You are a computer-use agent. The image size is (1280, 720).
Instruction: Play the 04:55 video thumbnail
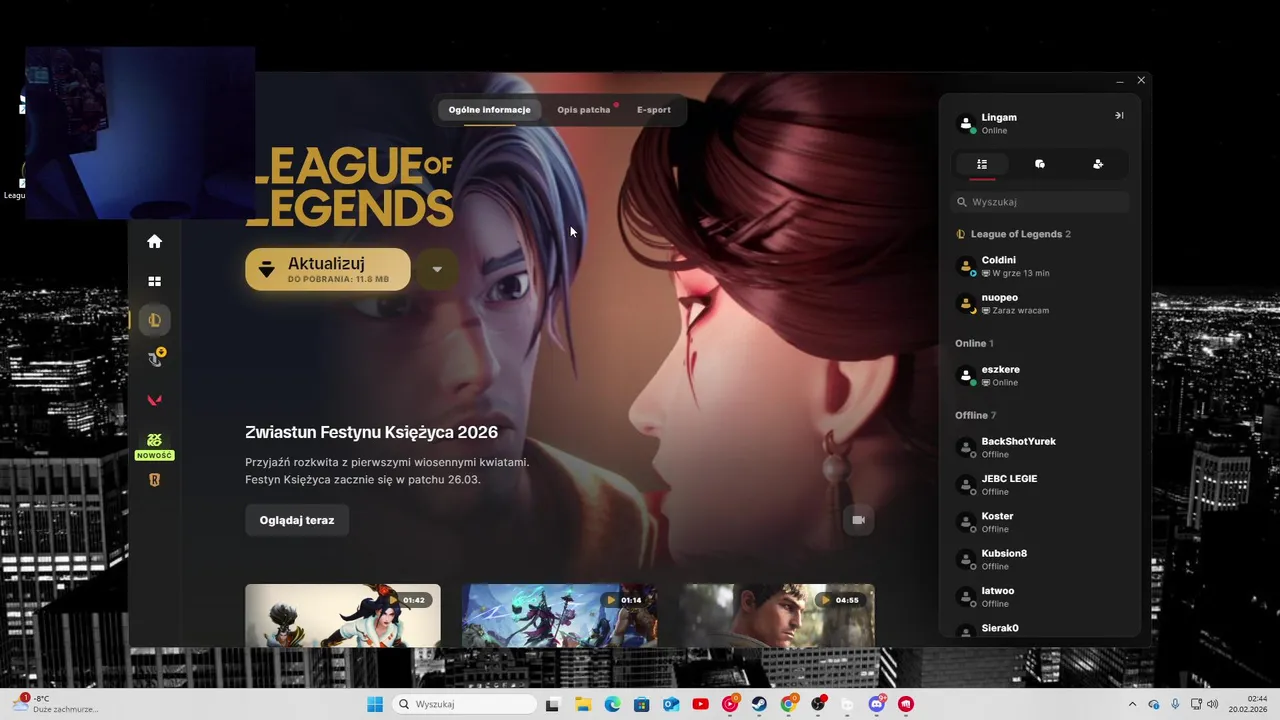click(778, 615)
